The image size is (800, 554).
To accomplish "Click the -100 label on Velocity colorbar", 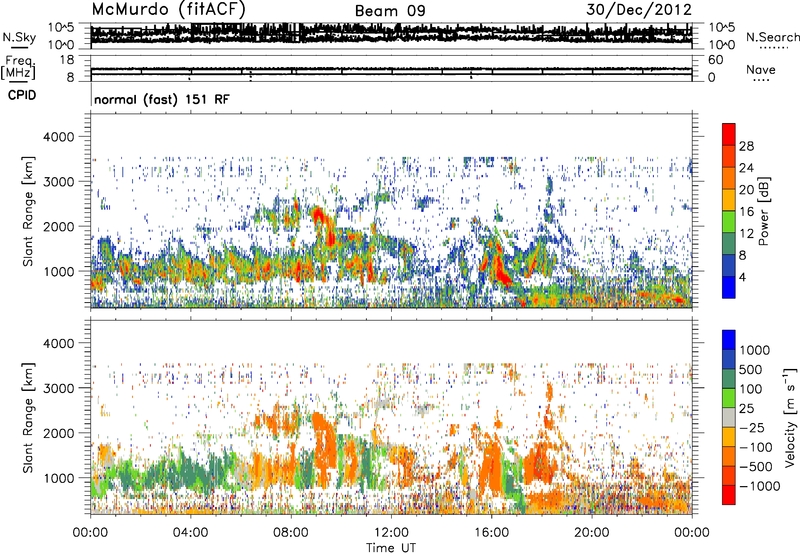I will pos(756,447).
